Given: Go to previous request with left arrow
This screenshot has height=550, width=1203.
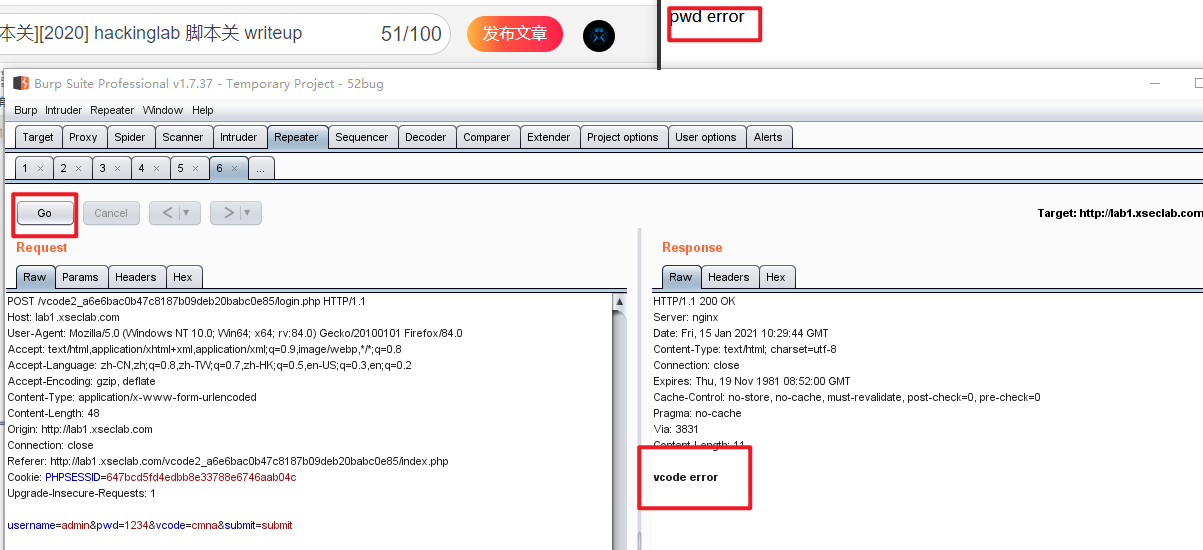Looking at the screenshot, I should tap(167, 213).
